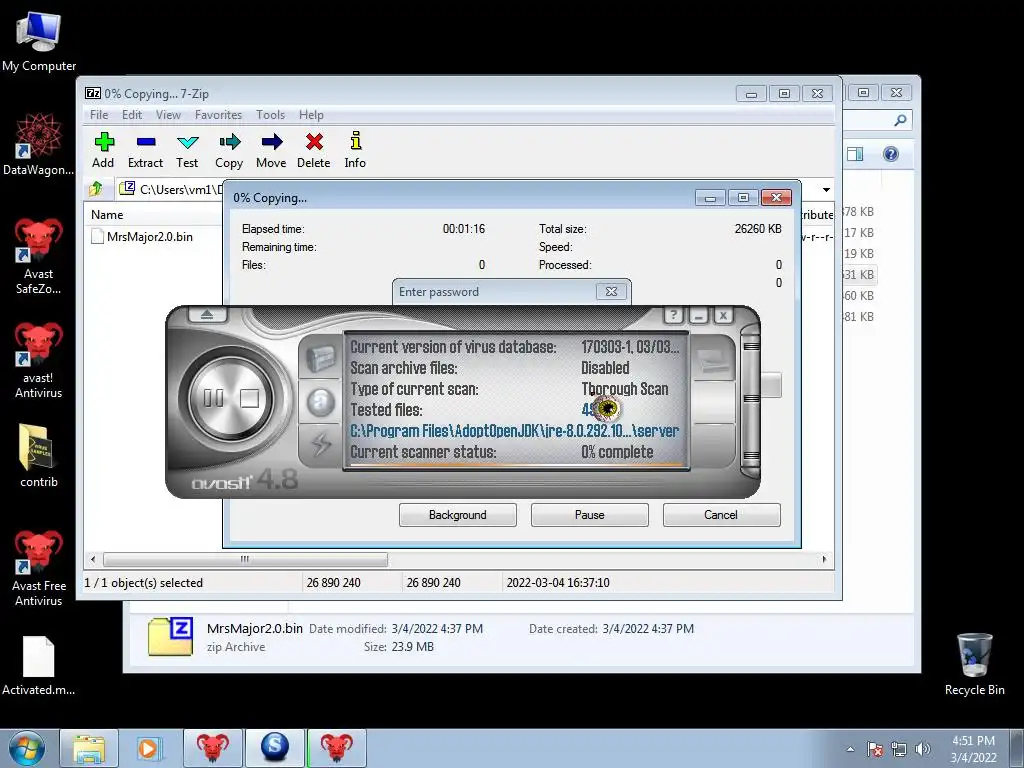The image size is (1024, 768).
Task: Open avast virus chest icon
Action: 320,359
